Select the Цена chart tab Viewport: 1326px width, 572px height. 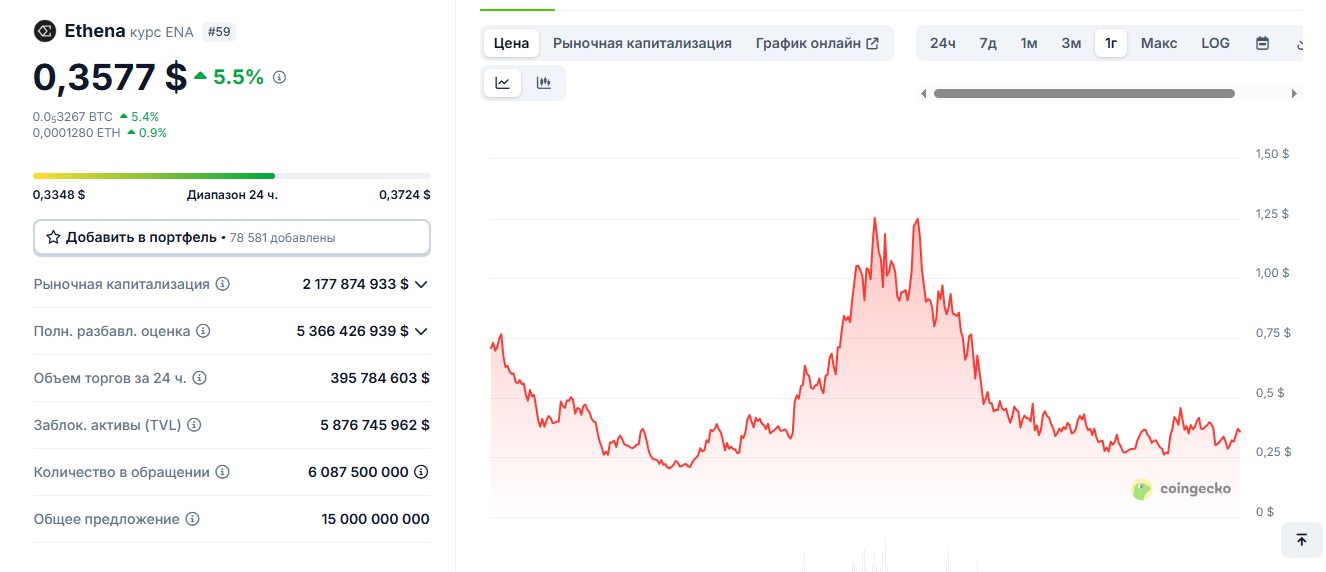pyautogui.click(x=511, y=43)
